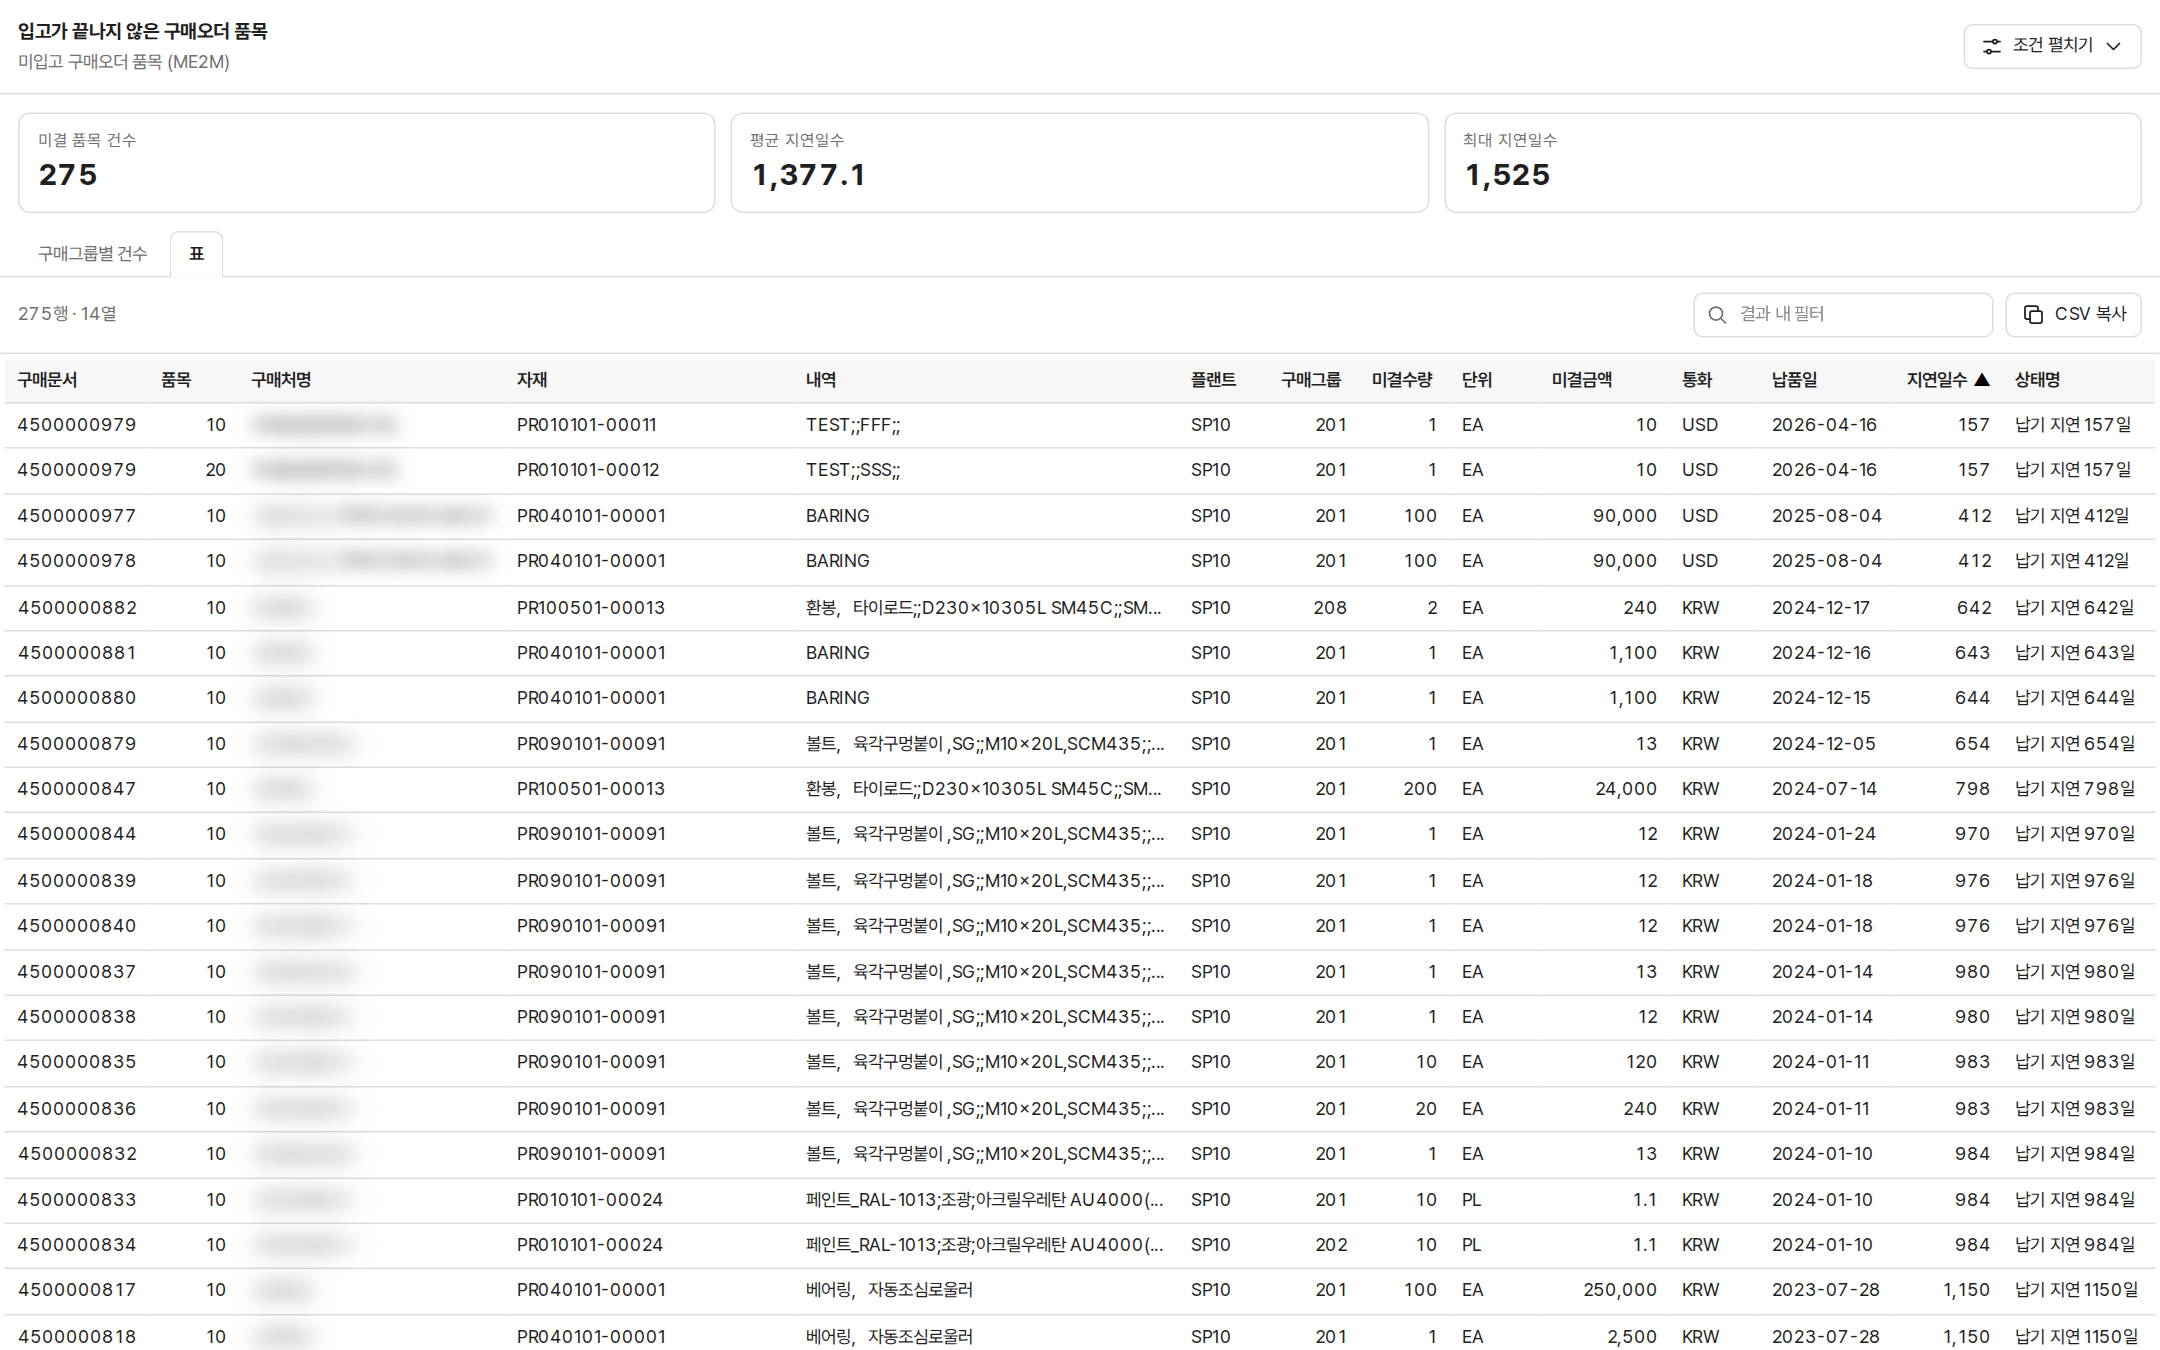Focus the 결과 내 필터 search field

pyautogui.click(x=1843, y=315)
